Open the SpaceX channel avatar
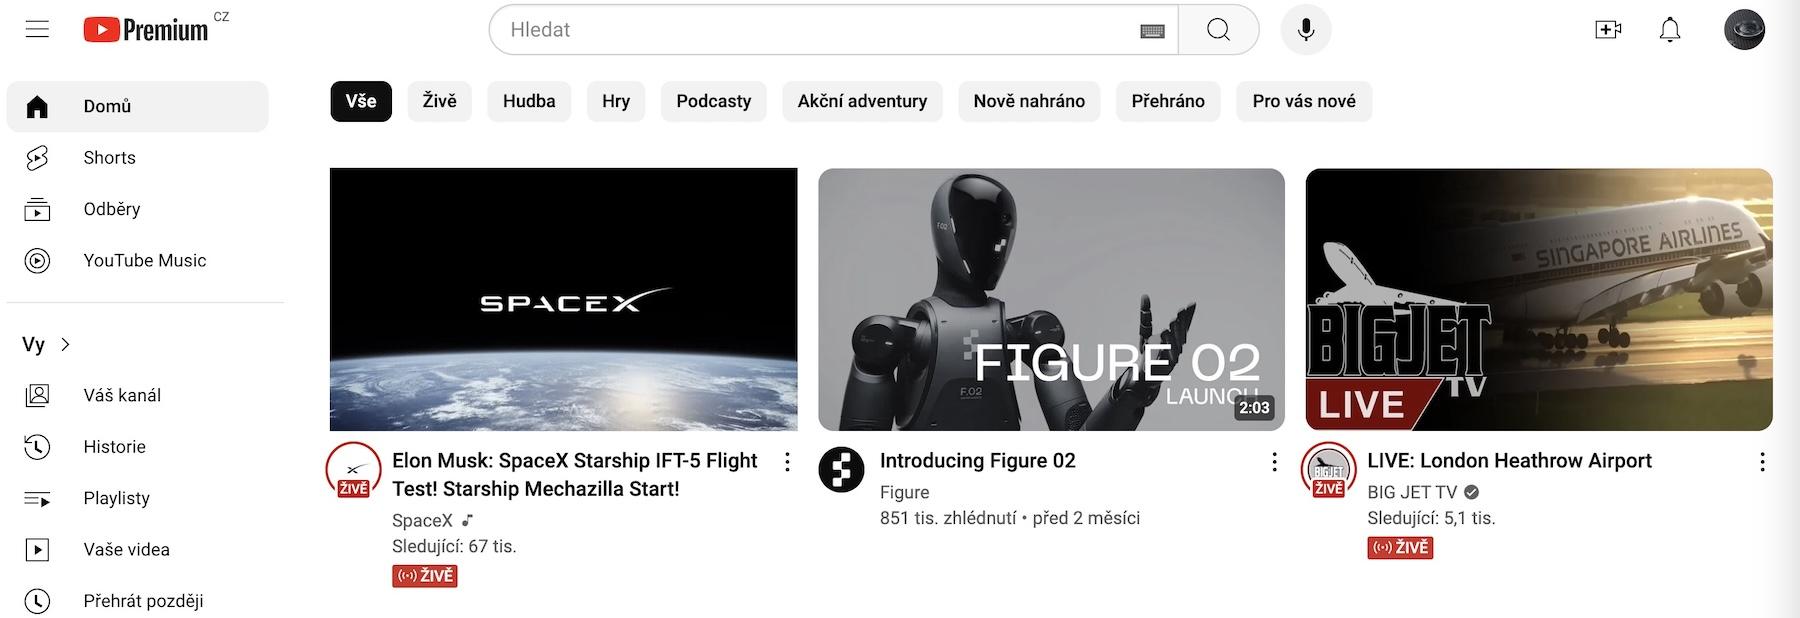Viewport: 1800px width, 618px height. [353, 469]
